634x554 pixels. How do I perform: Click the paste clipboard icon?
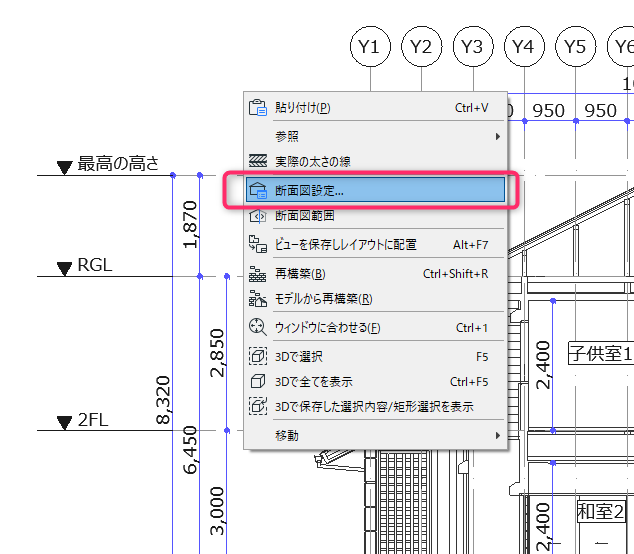coord(258,108)
